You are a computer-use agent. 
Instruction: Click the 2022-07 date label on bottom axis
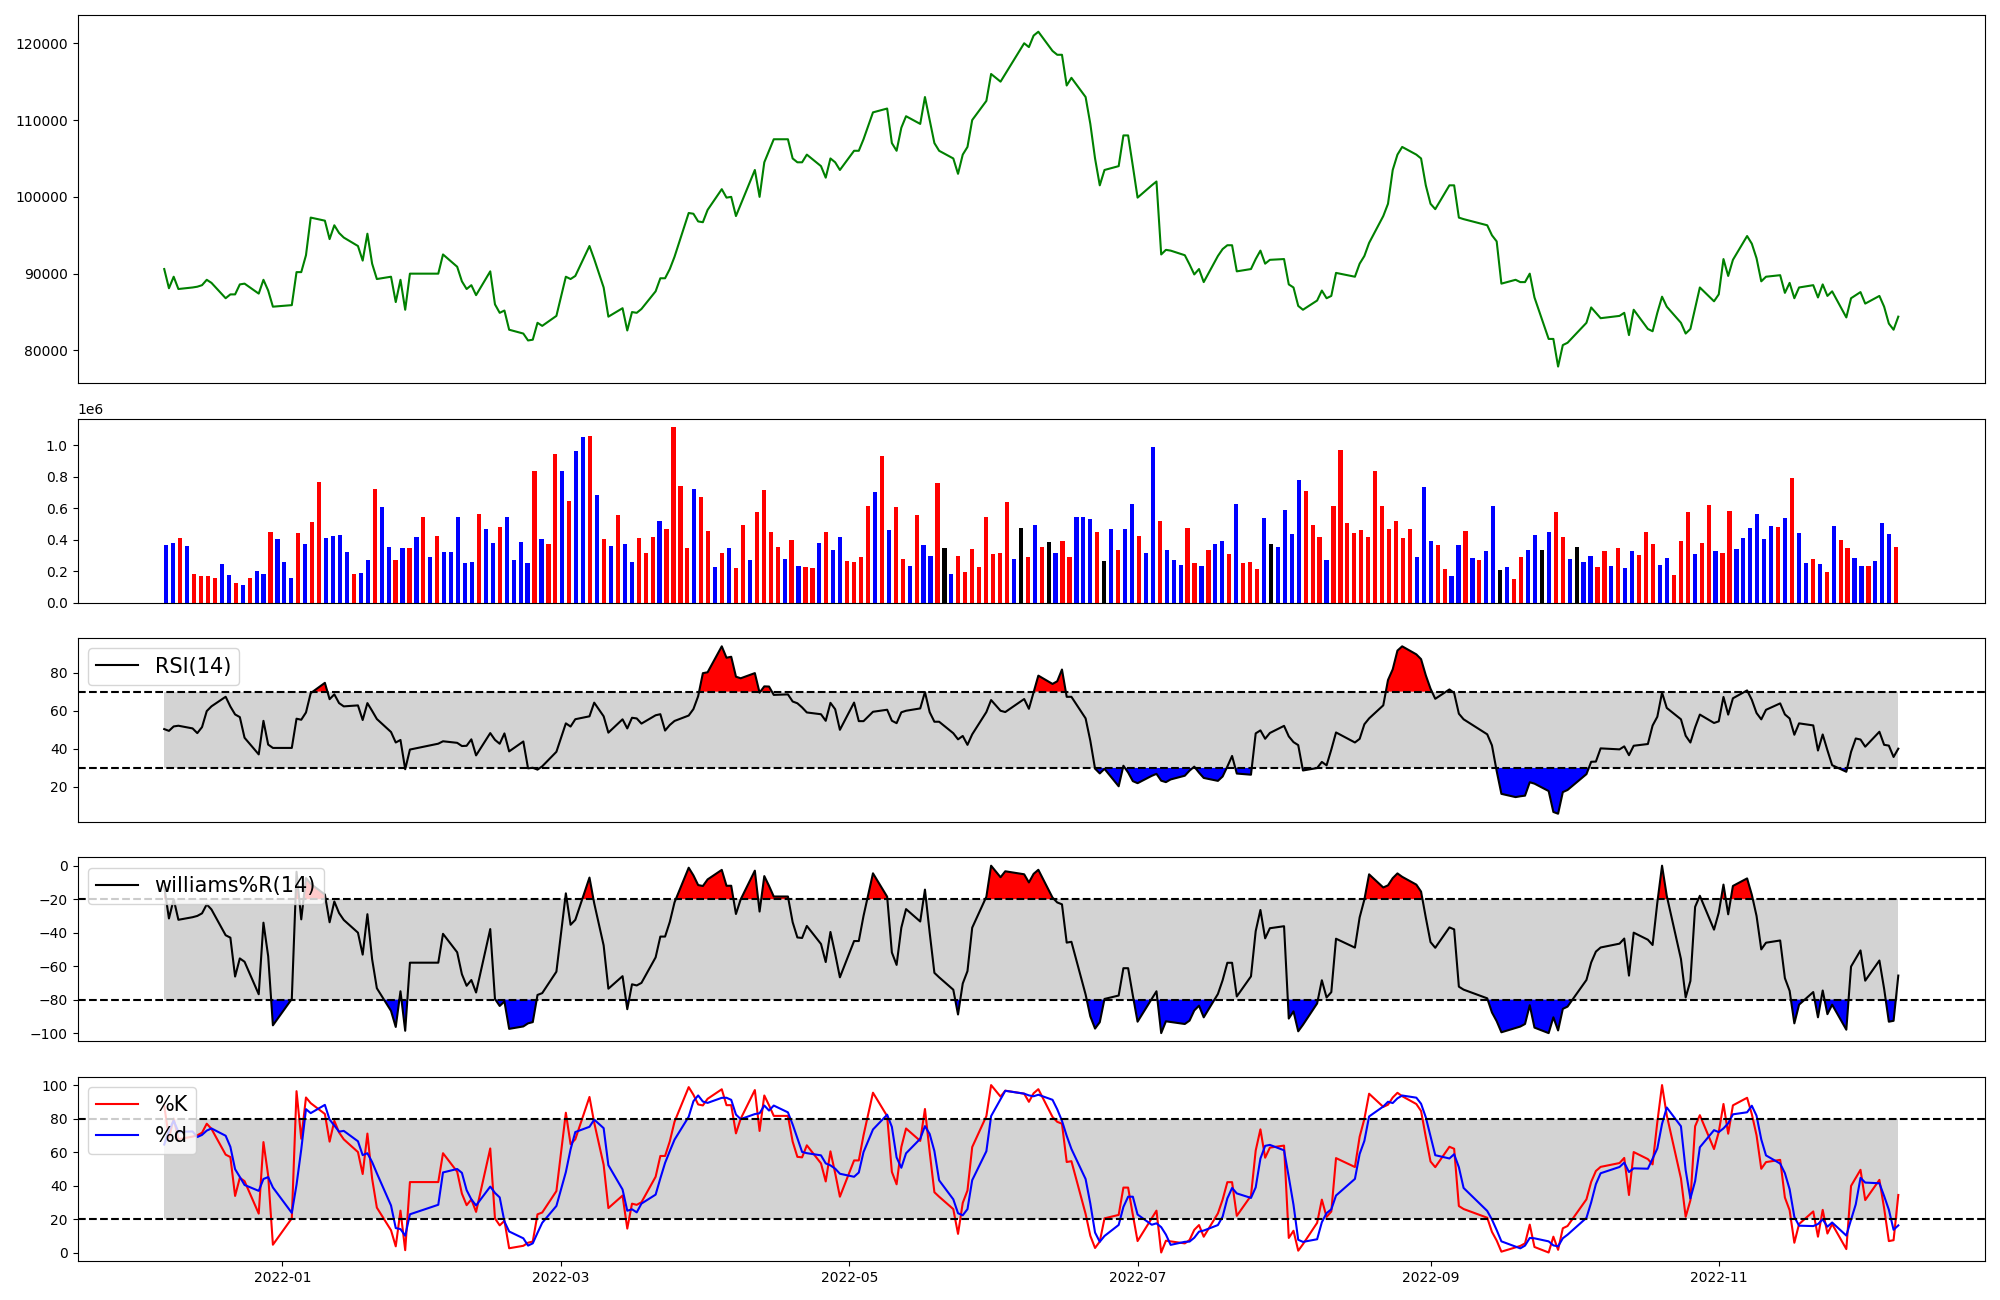tap(1137, 1277)
